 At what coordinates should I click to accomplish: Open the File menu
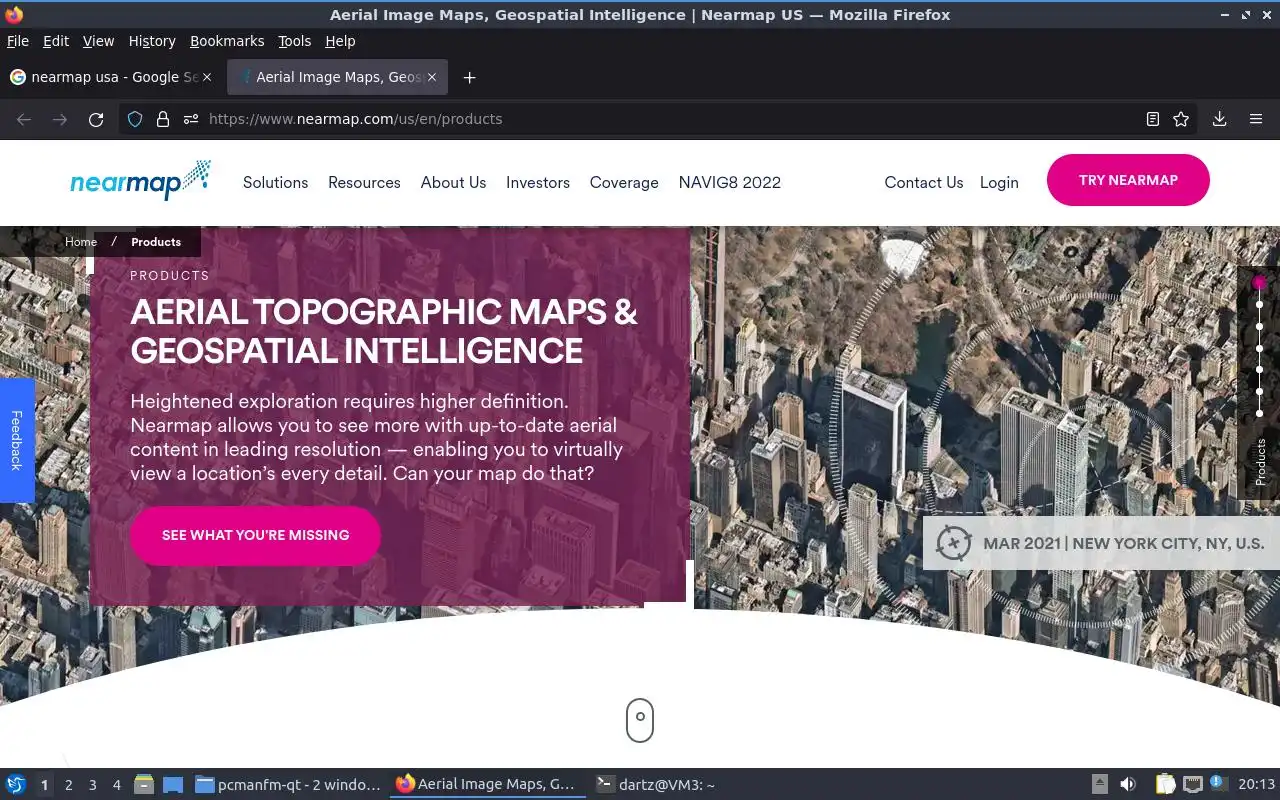pyautogui.click(x=18, y=41)
